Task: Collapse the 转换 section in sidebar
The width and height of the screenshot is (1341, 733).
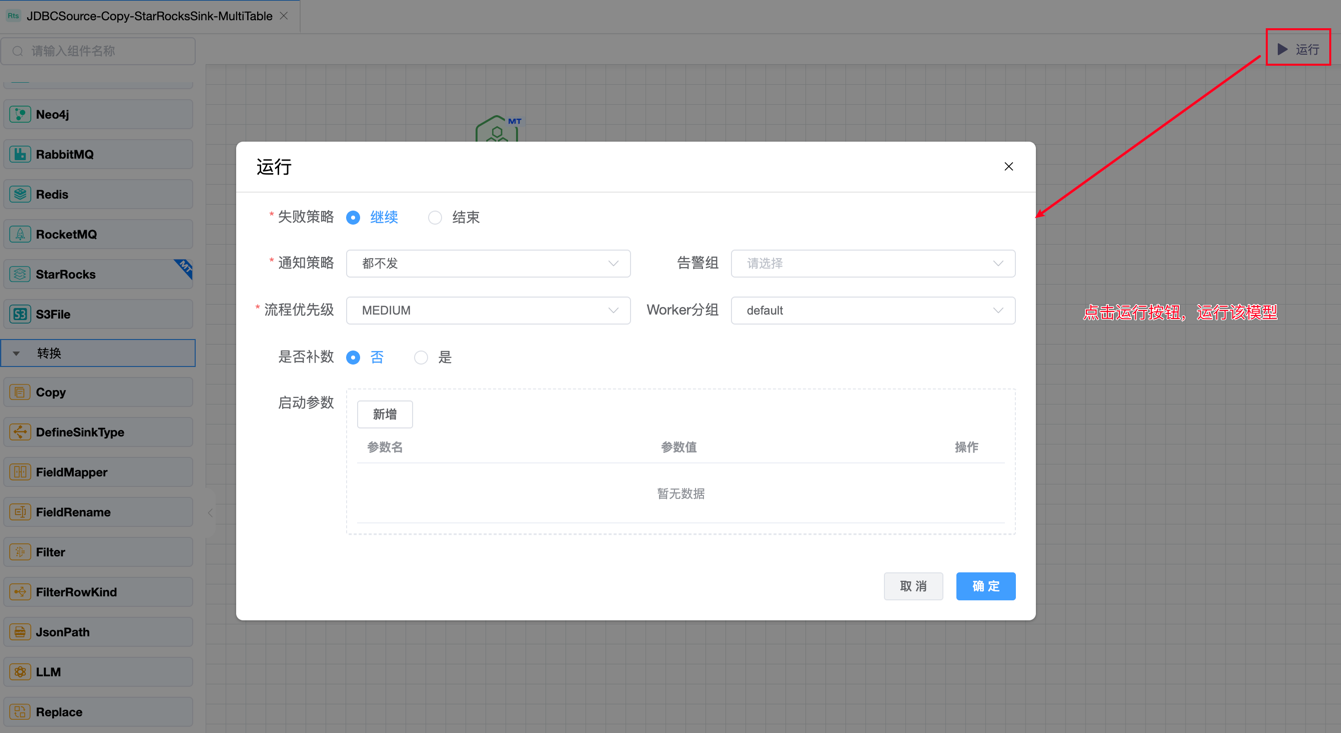Action: 17,353
